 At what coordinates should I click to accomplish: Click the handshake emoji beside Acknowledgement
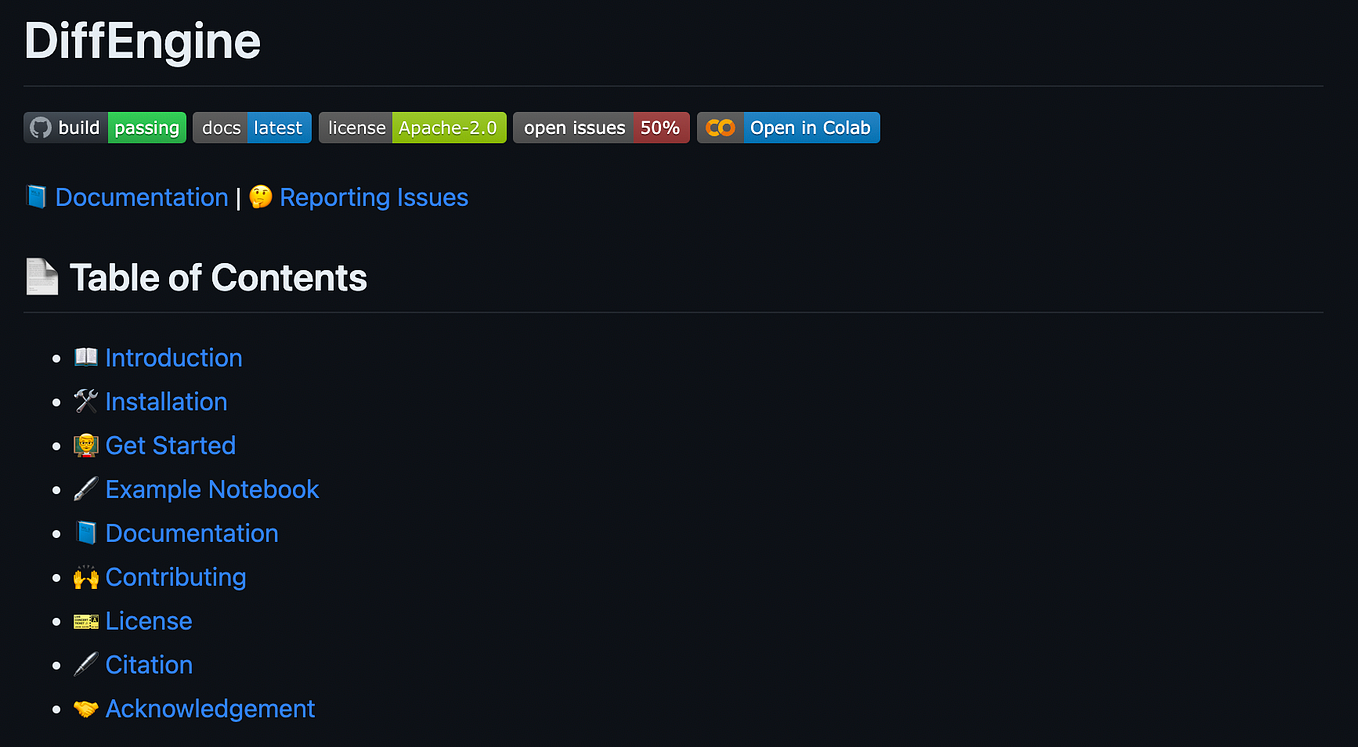click(x=85, y=708)
